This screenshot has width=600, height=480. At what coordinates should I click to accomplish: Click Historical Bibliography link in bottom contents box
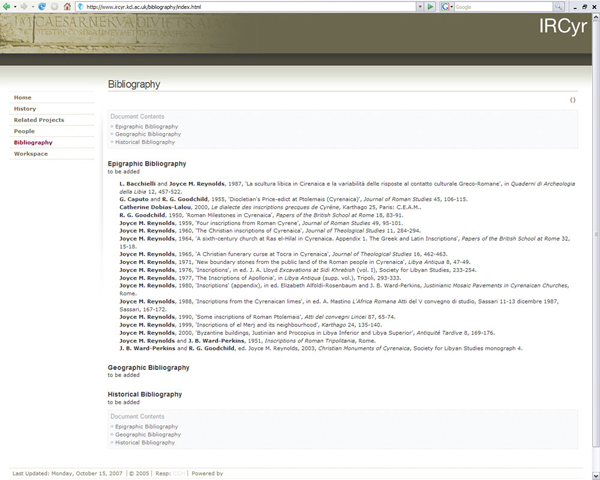point(146,443)
